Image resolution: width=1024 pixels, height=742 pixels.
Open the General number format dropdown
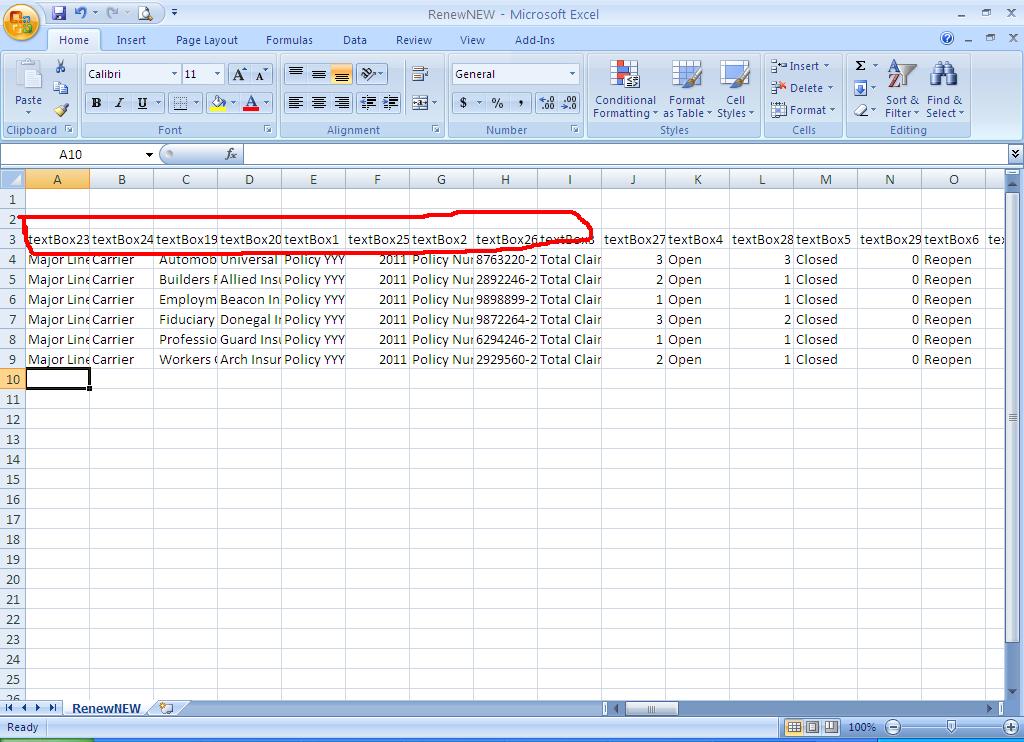pos(572,74)
